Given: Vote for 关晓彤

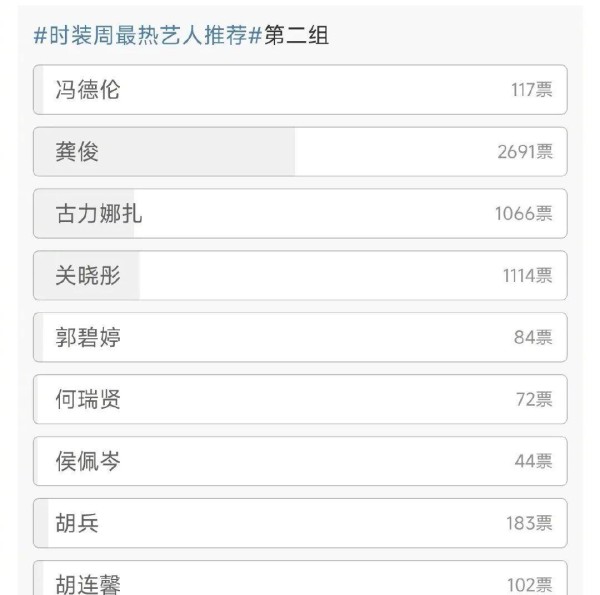Looking at the screenshot, I should point(300,275).
